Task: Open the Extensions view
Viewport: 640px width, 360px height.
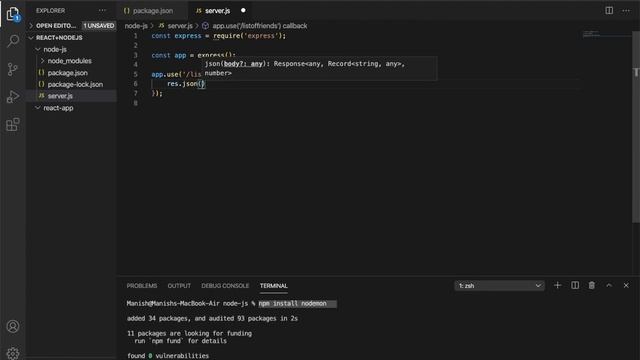Action: (13, 124)
